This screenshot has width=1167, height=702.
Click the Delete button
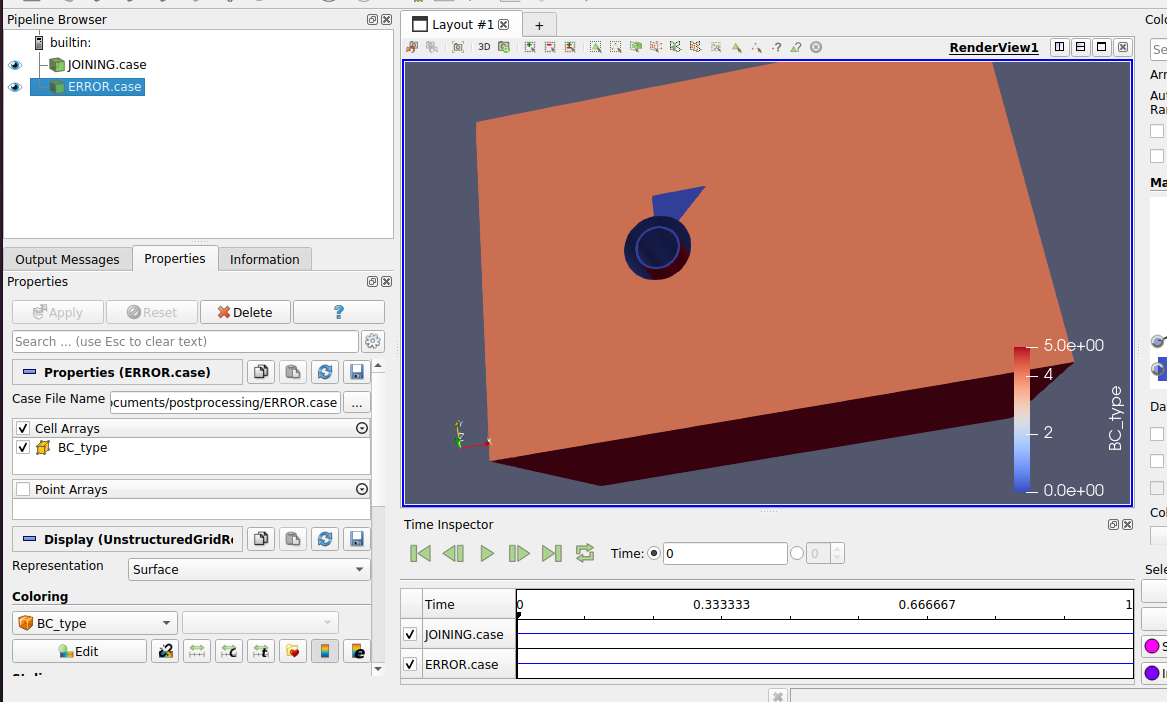point(245,312)
